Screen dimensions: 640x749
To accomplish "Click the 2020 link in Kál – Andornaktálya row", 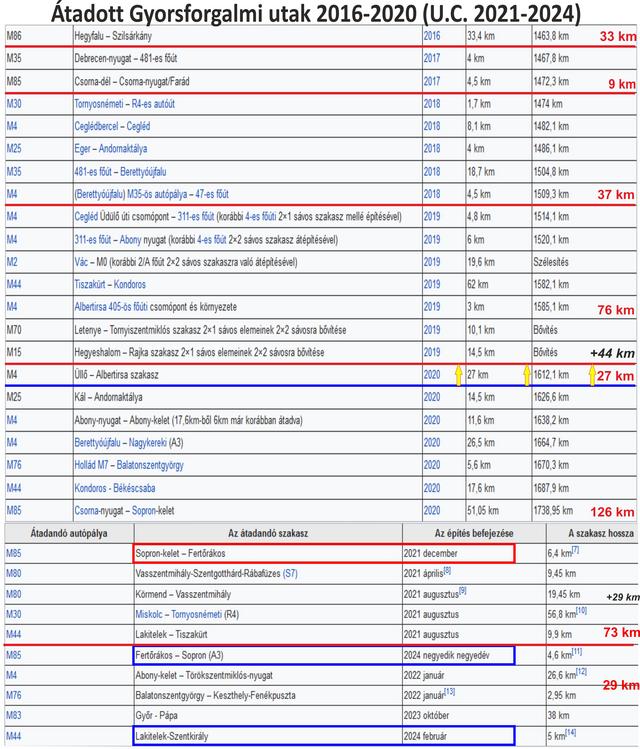I will [x=432, y=397].
